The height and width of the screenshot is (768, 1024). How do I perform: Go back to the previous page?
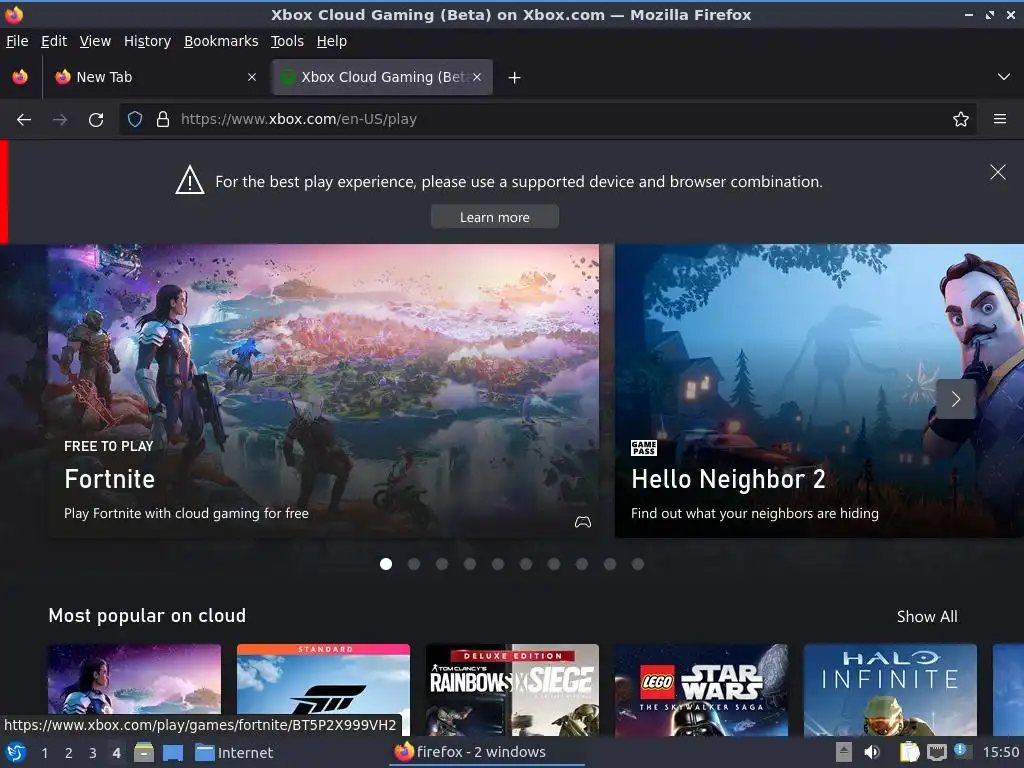pos(24,120)
